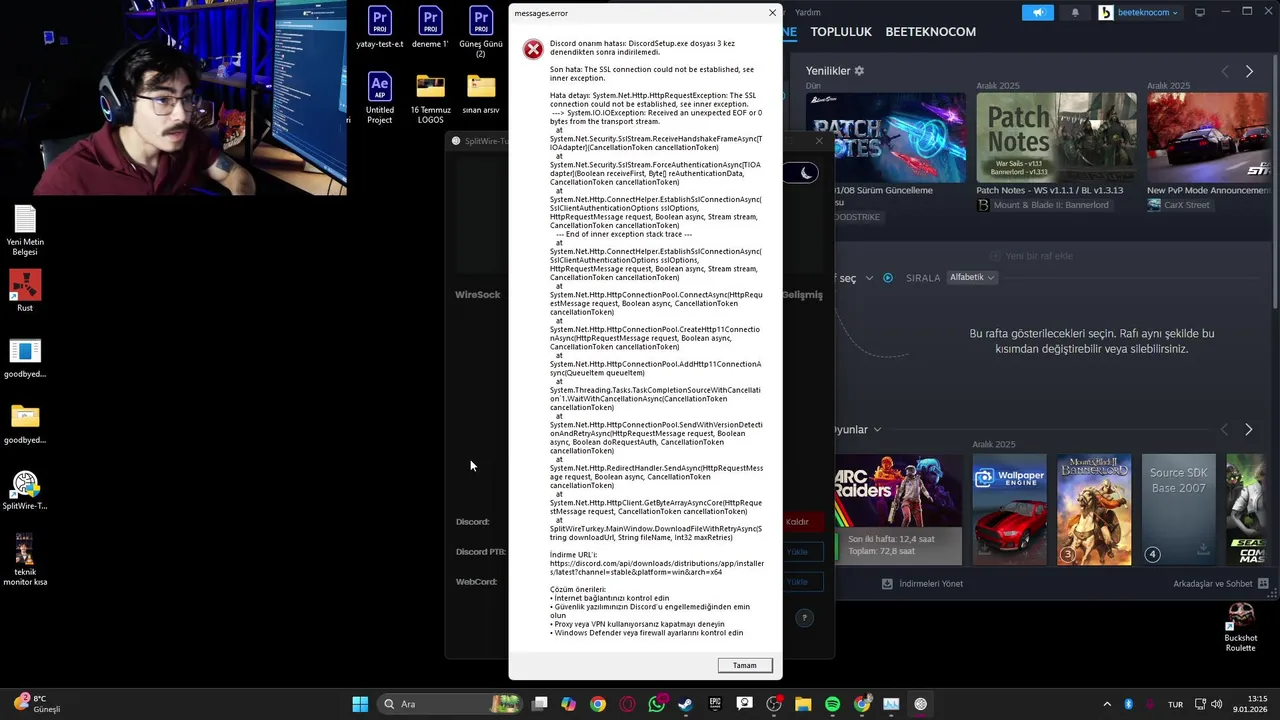Show hidden system tray icons chevron
Viewport: 1280px width, 720px height.
(1106, 704)
